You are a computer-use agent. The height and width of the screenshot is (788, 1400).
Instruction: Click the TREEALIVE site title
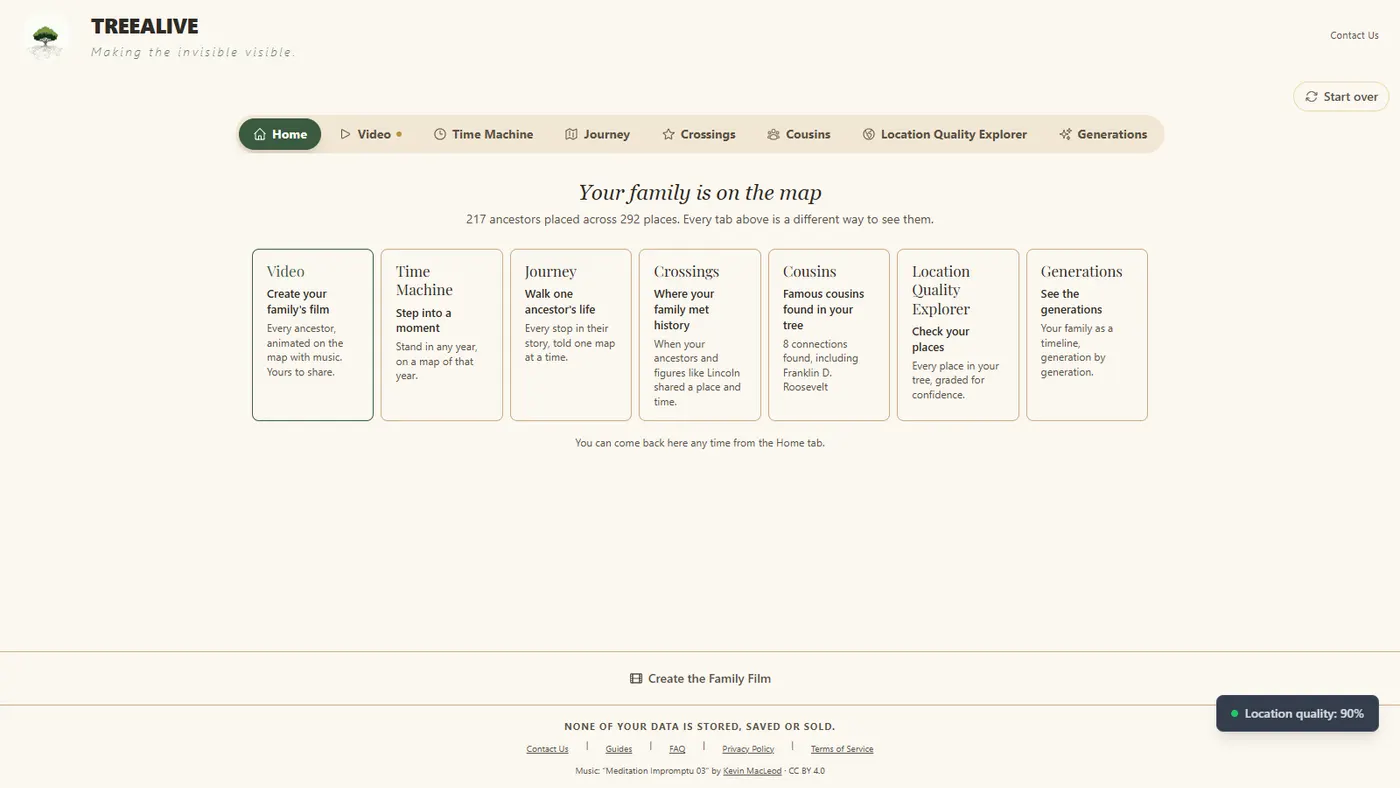click(145, 27)
